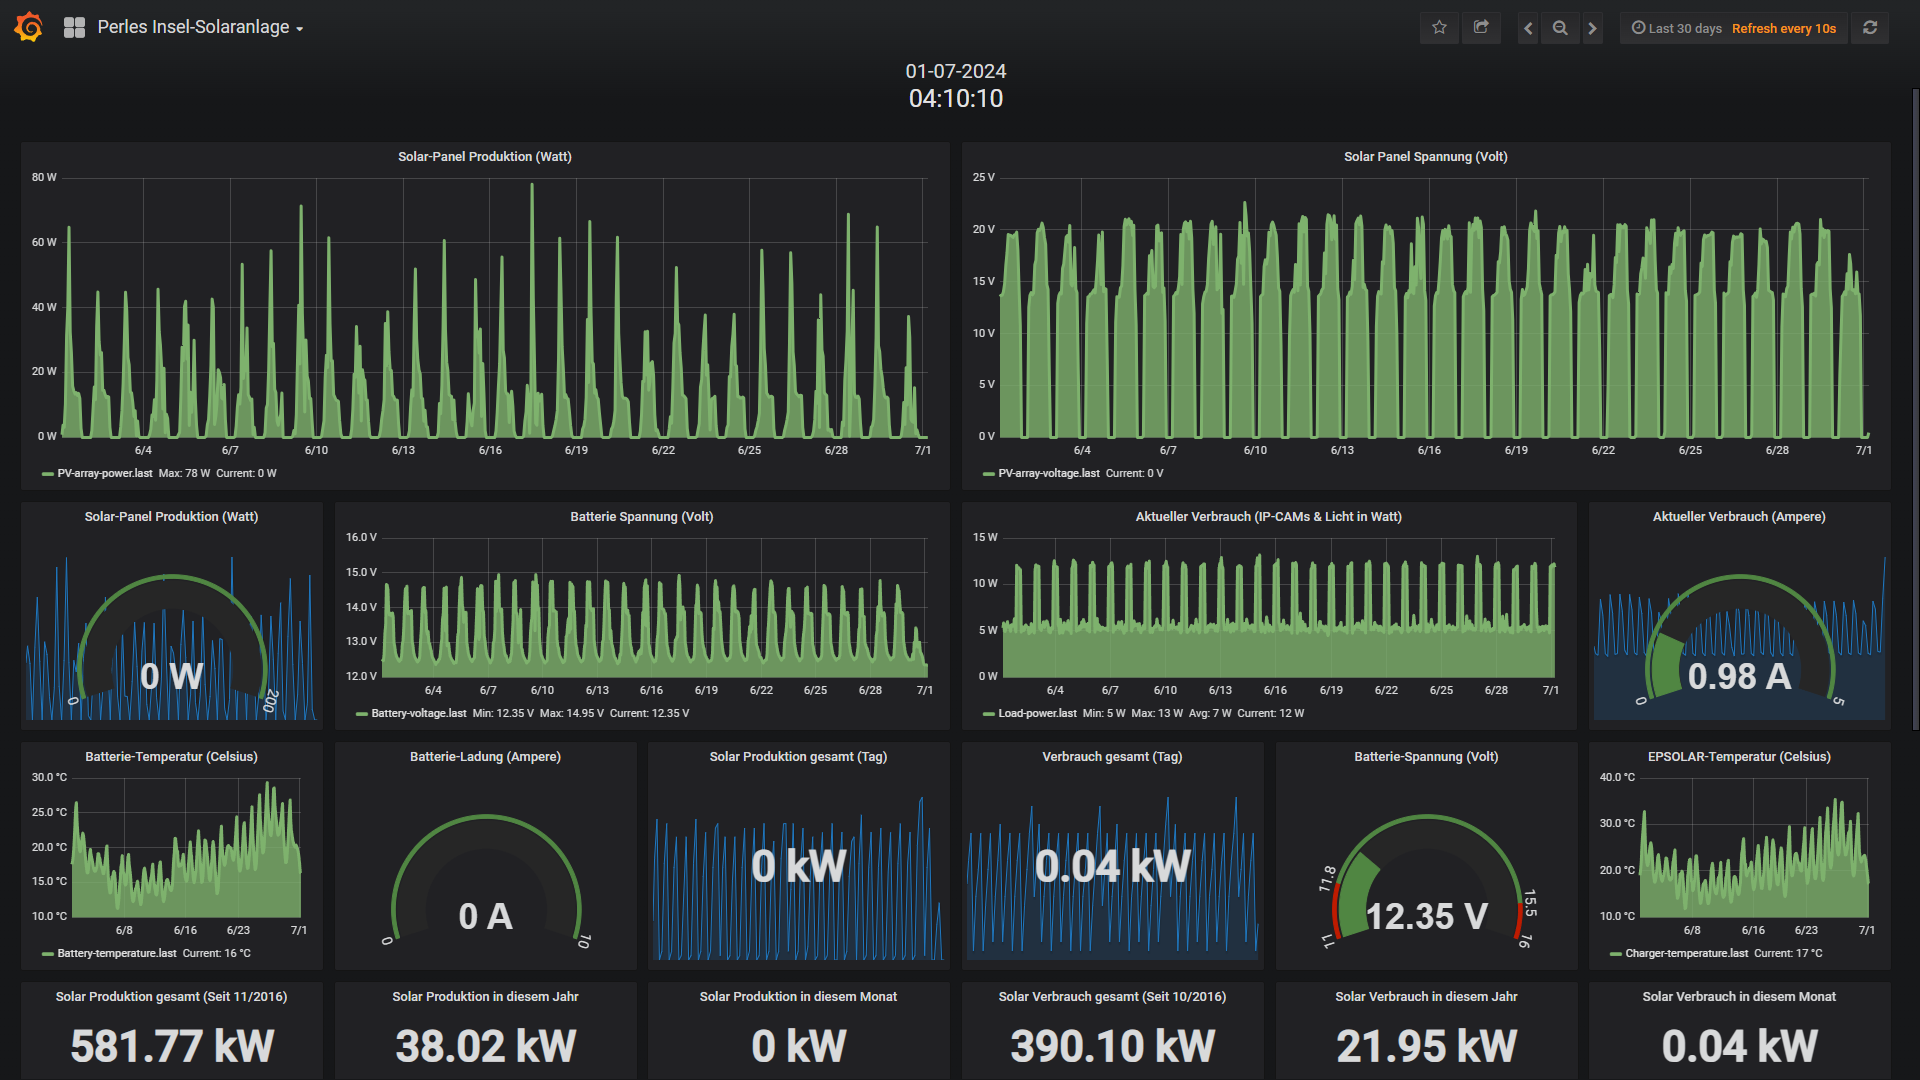Open Aktueller Verbrauch (Ampere) panel menu
Viewport: 1920px width, 1080px height.
click(x=1738, y=517)
